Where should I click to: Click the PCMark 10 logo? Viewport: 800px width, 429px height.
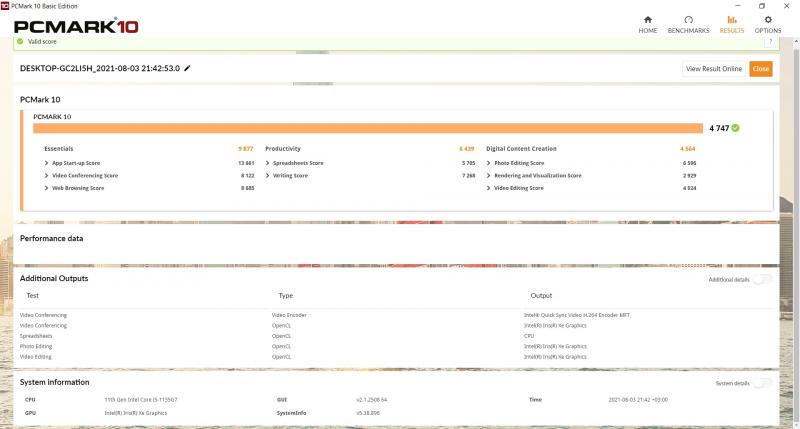[76, 27]
